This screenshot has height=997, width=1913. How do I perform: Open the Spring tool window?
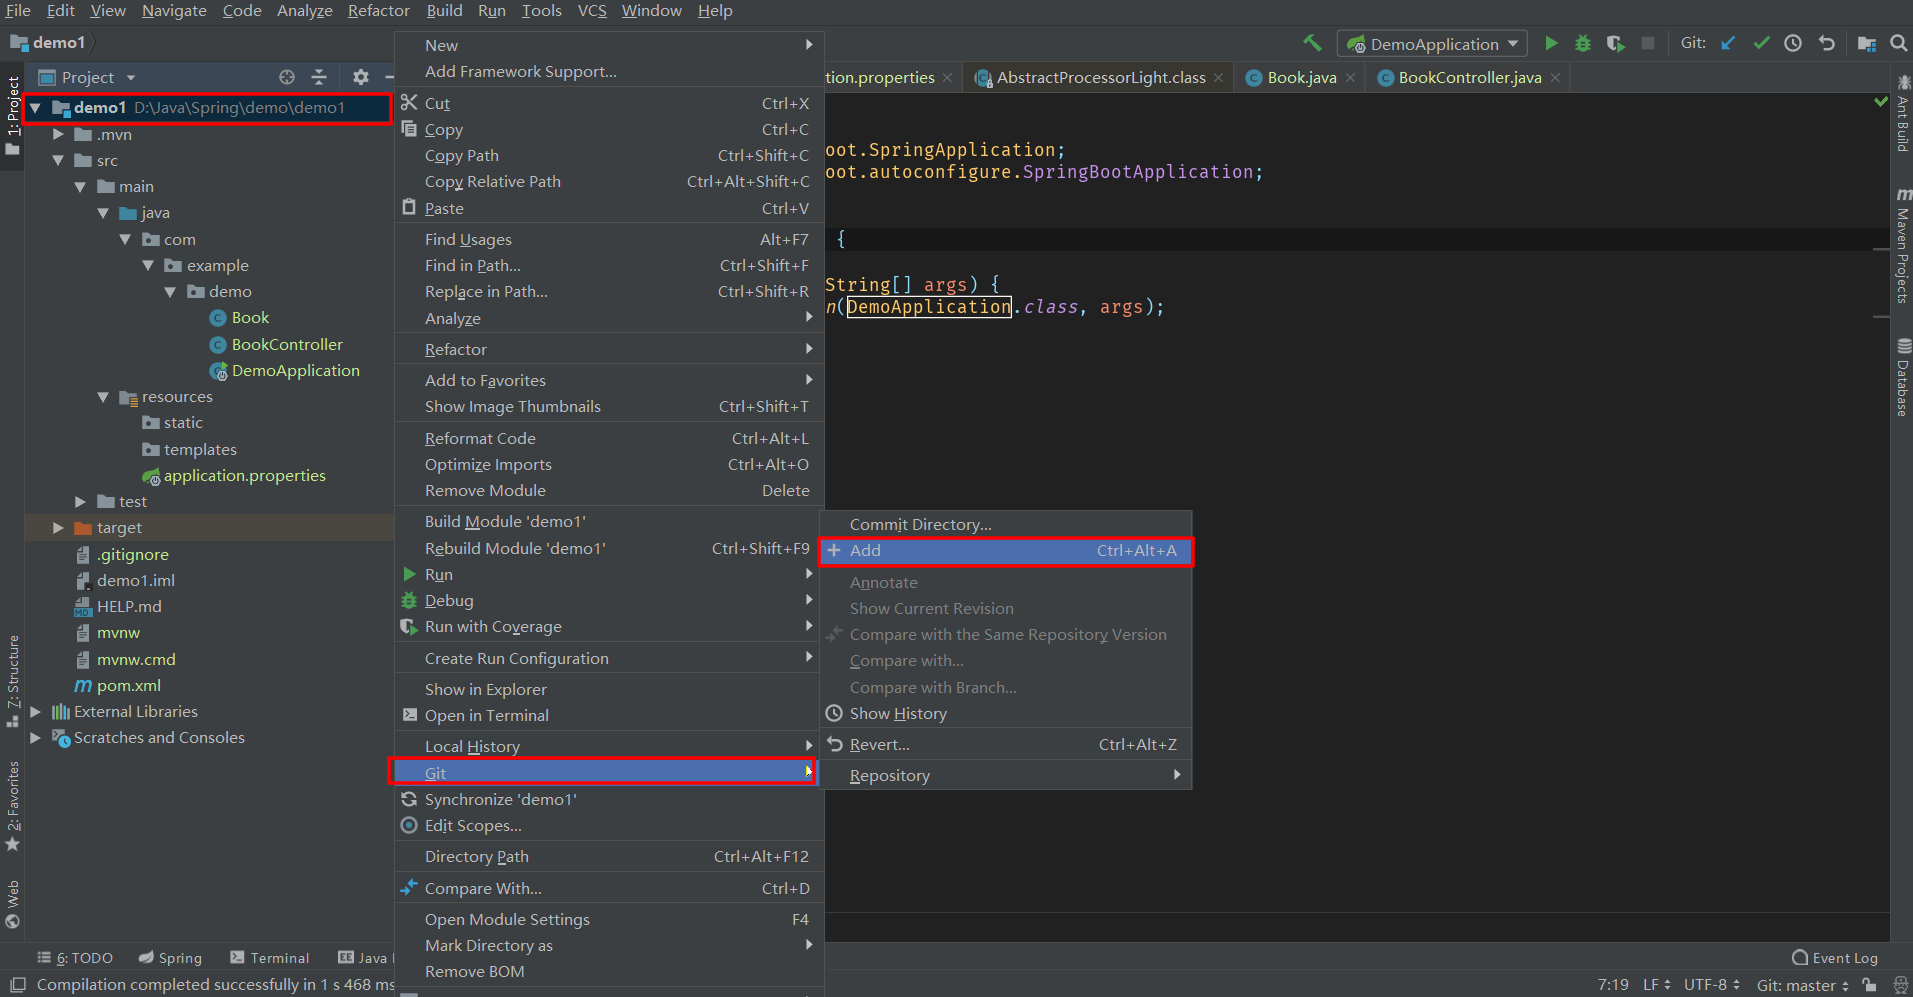tap(170, 957)
